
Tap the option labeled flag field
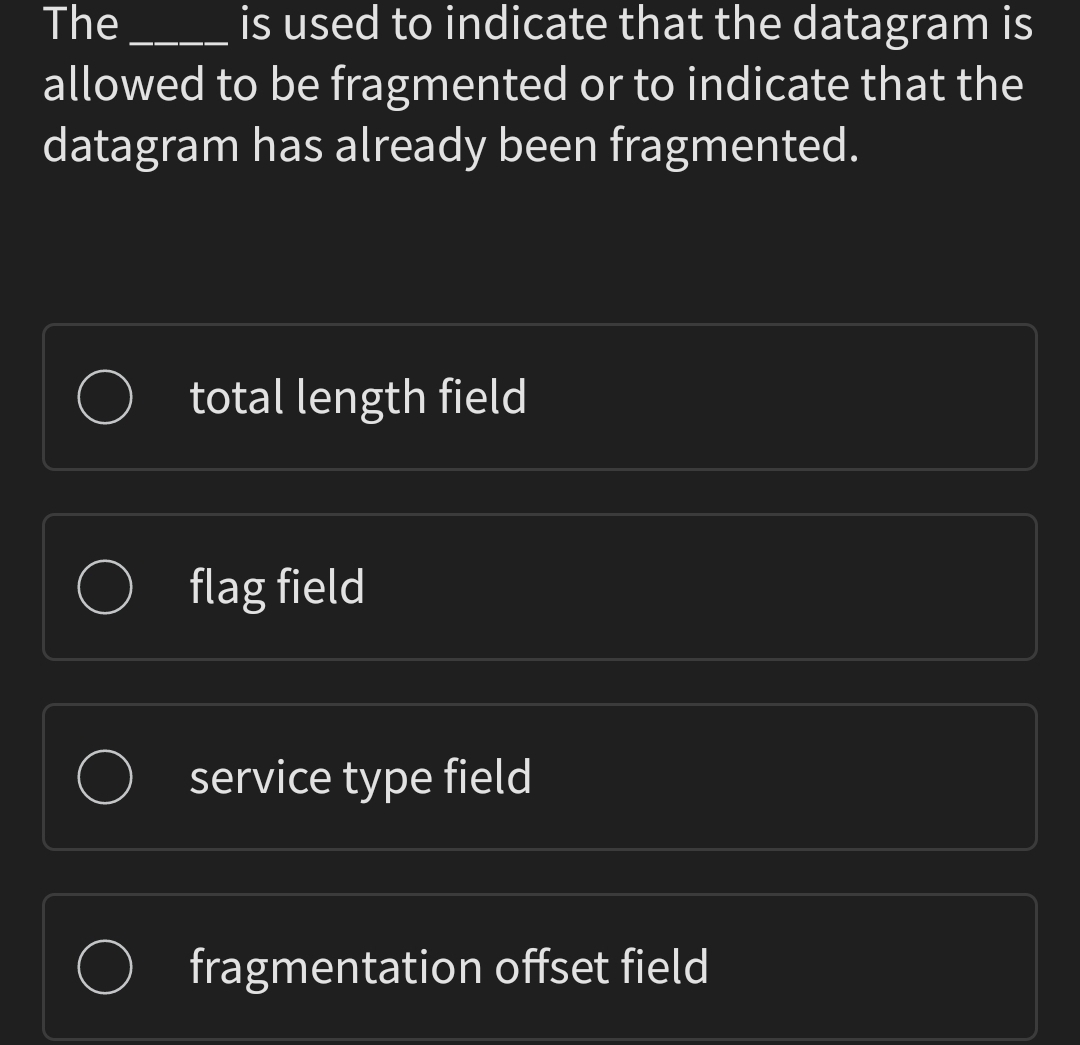[278, 587]
